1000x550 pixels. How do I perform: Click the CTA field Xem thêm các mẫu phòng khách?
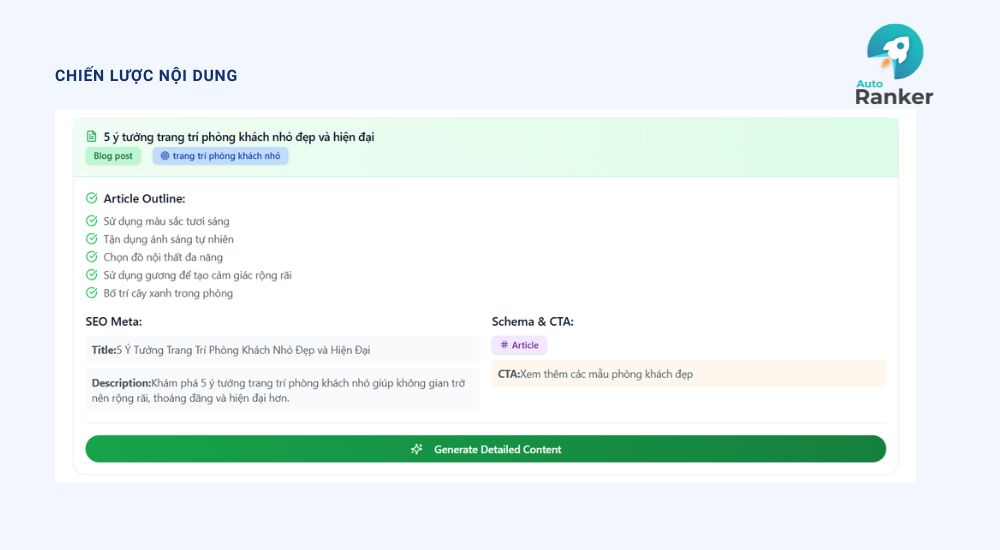(688, 374)
